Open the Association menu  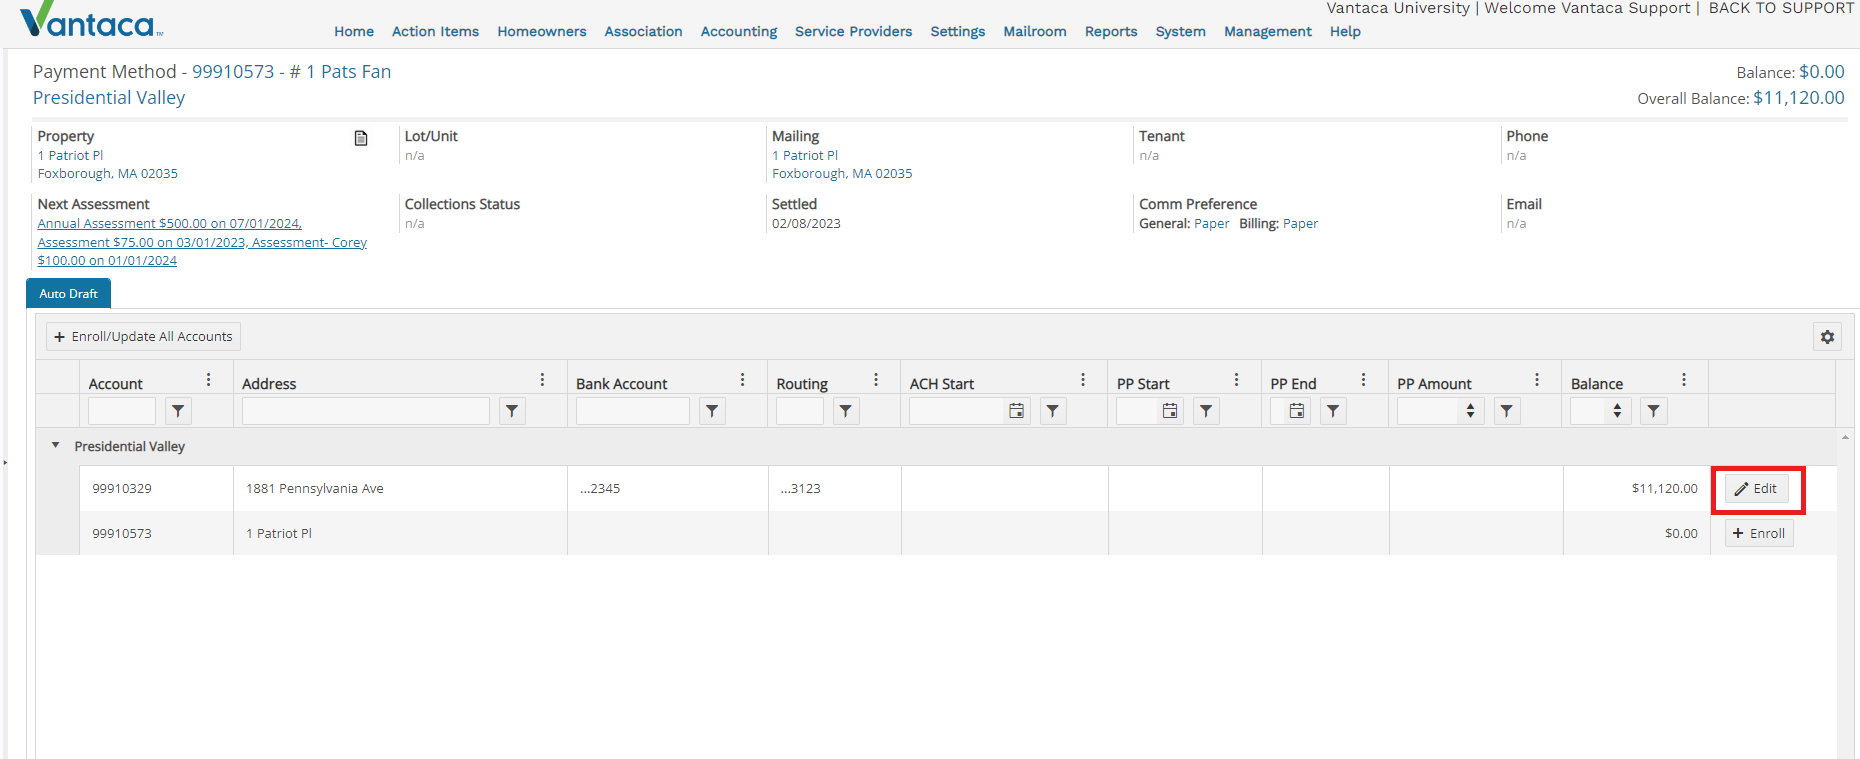[x=643, y=31]
